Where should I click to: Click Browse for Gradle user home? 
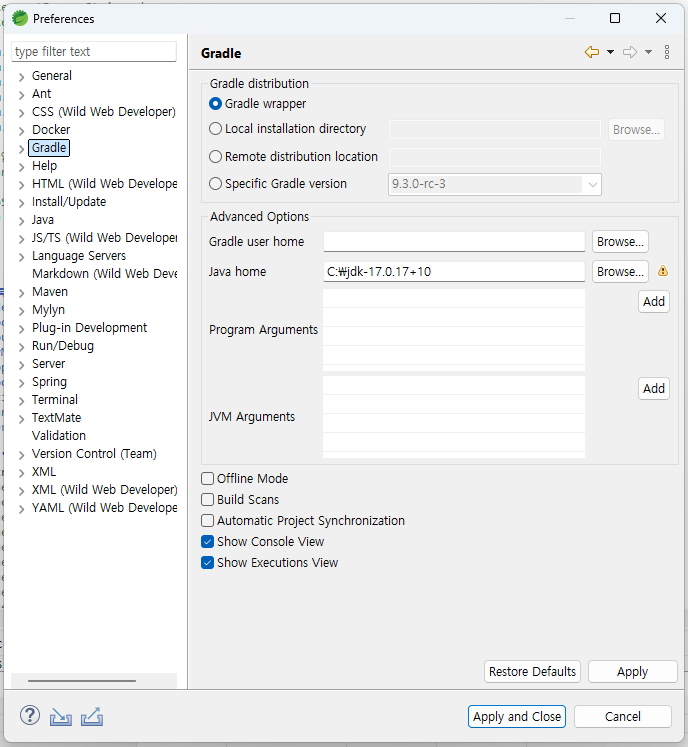click(620, 242)
